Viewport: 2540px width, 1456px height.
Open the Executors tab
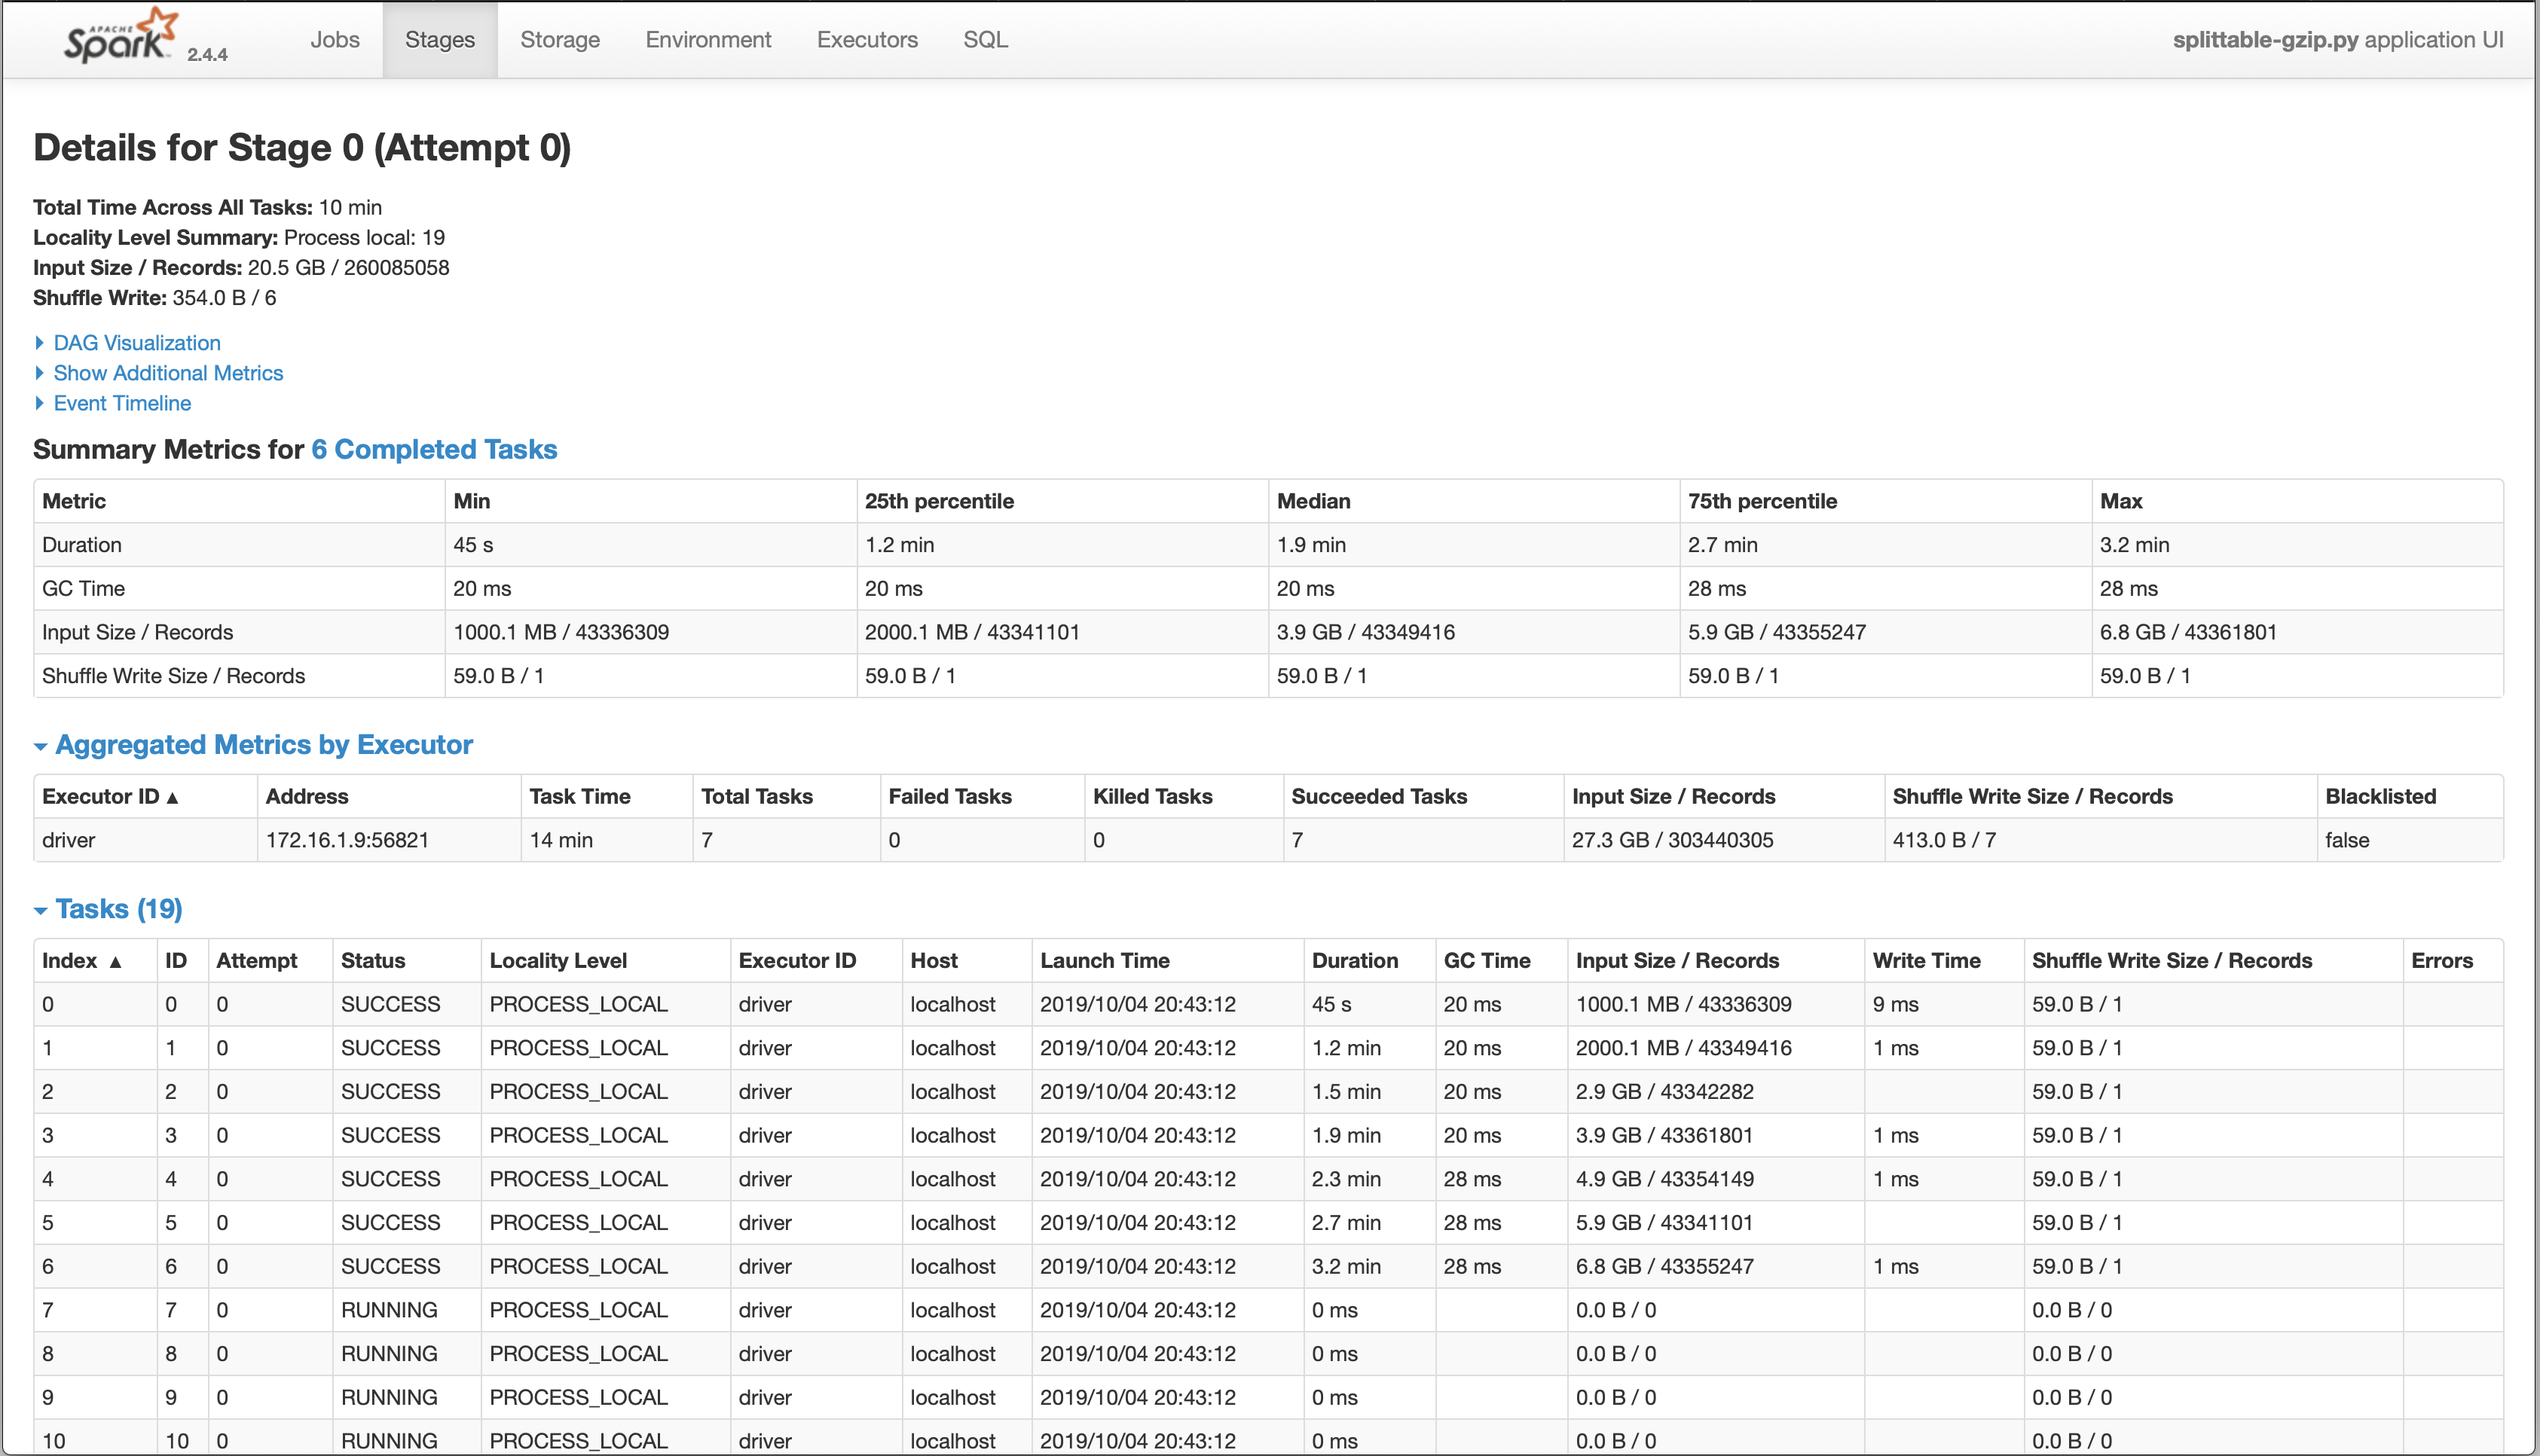[x=866, y=39]
